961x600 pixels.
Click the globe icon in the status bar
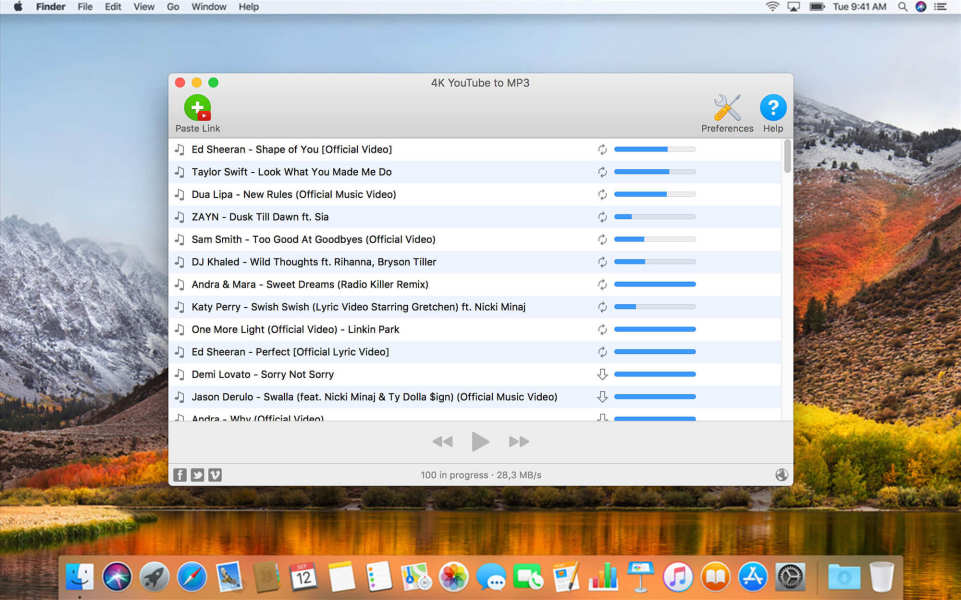781,474
